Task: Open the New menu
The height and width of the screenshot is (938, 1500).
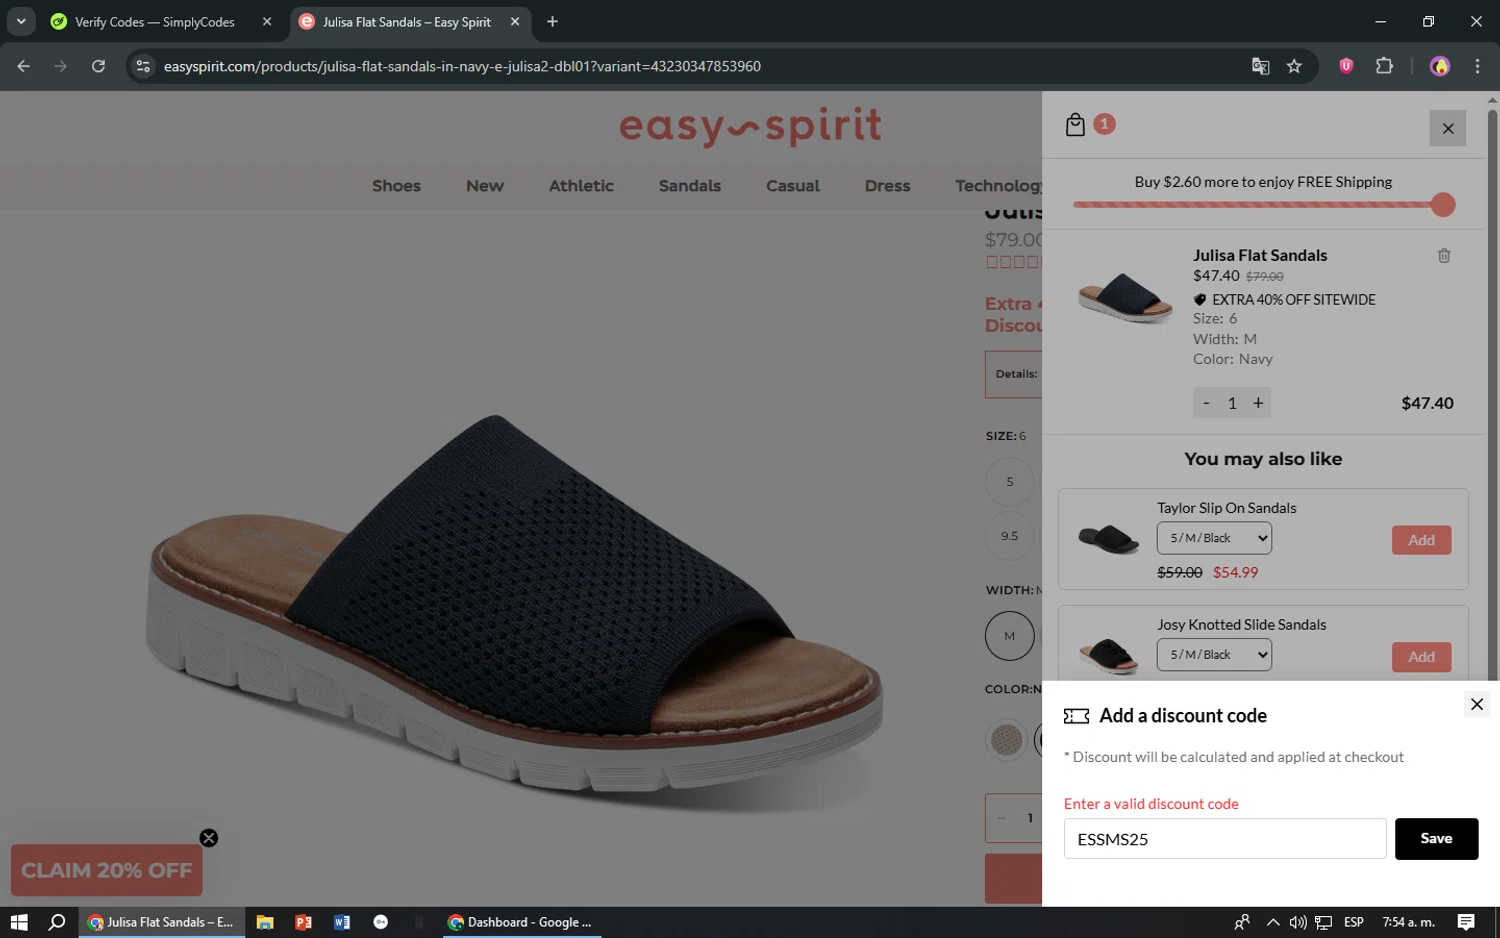Action: (x=485, y=186)
